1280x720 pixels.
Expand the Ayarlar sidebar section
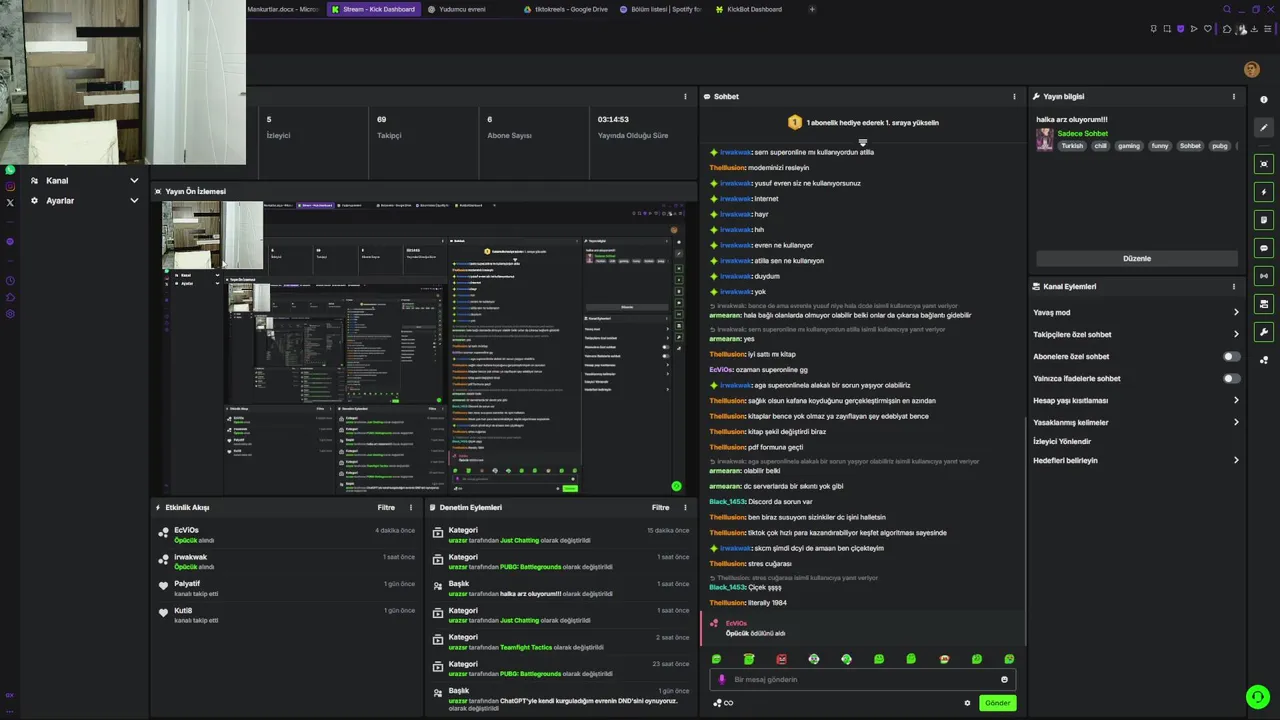(x=84, y=201)
